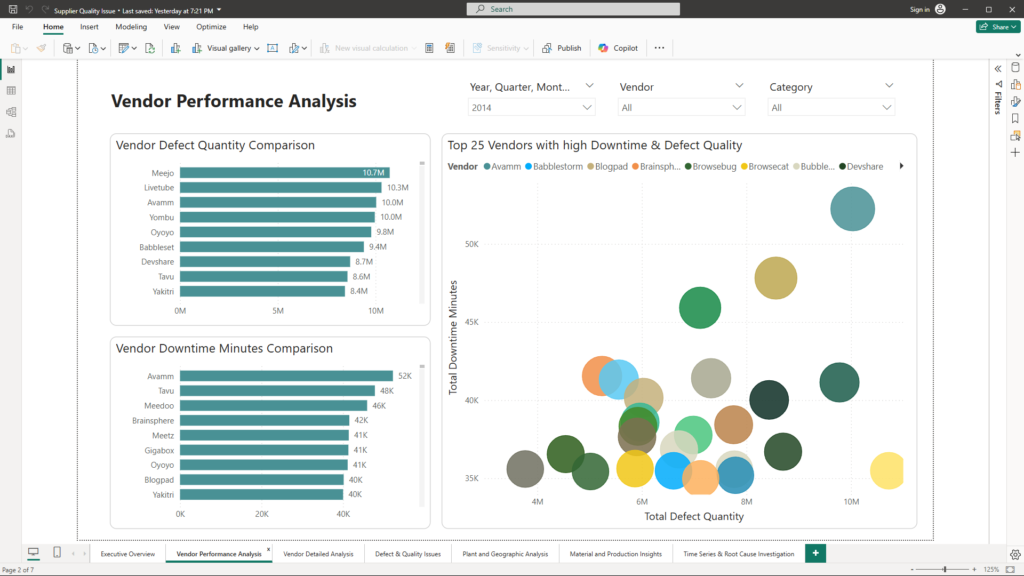The width and height of the screenshot is (1024, 576).
Task: Open the Data pane cylinder icon
Action: 1015,67
